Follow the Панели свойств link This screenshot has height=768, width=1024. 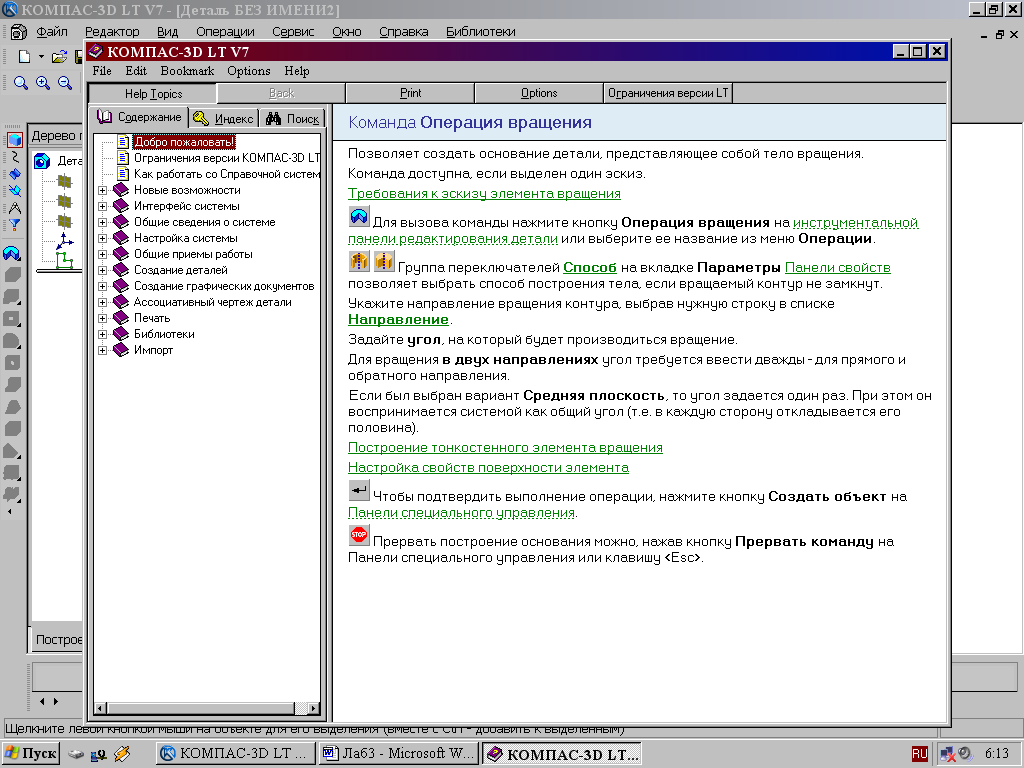[x=838, y=267]
